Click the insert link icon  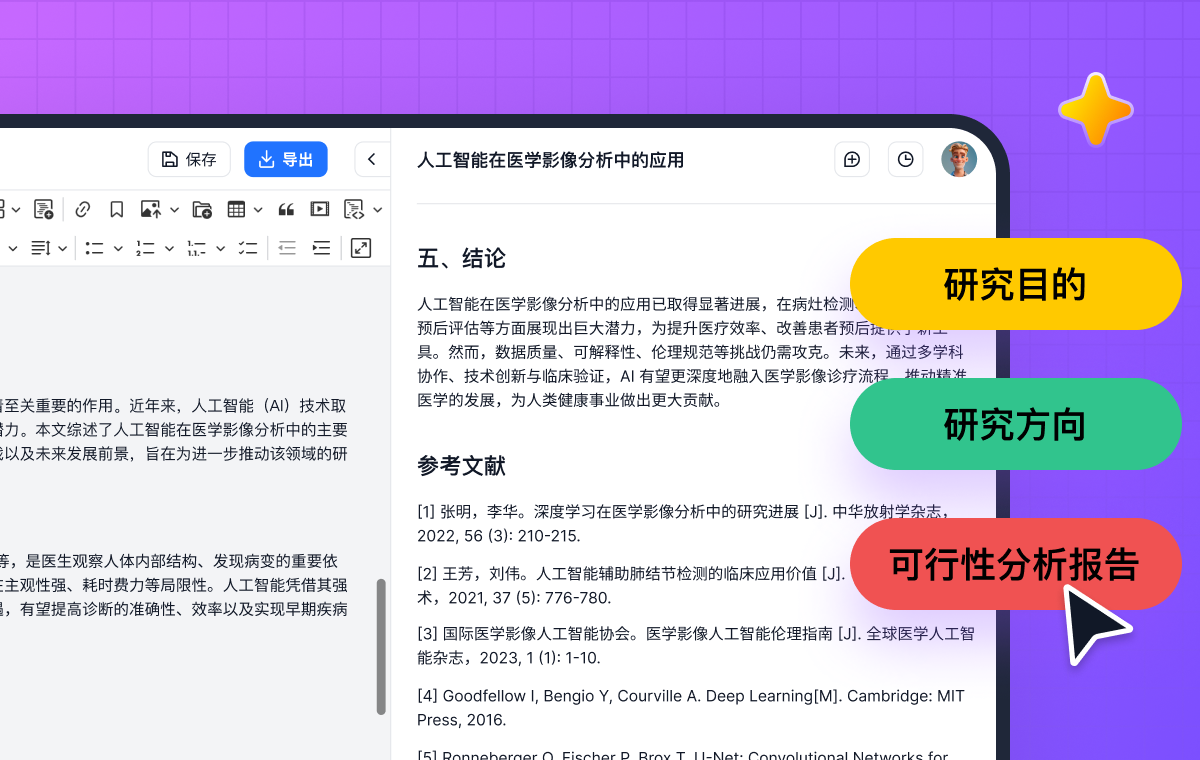point(83,209)
